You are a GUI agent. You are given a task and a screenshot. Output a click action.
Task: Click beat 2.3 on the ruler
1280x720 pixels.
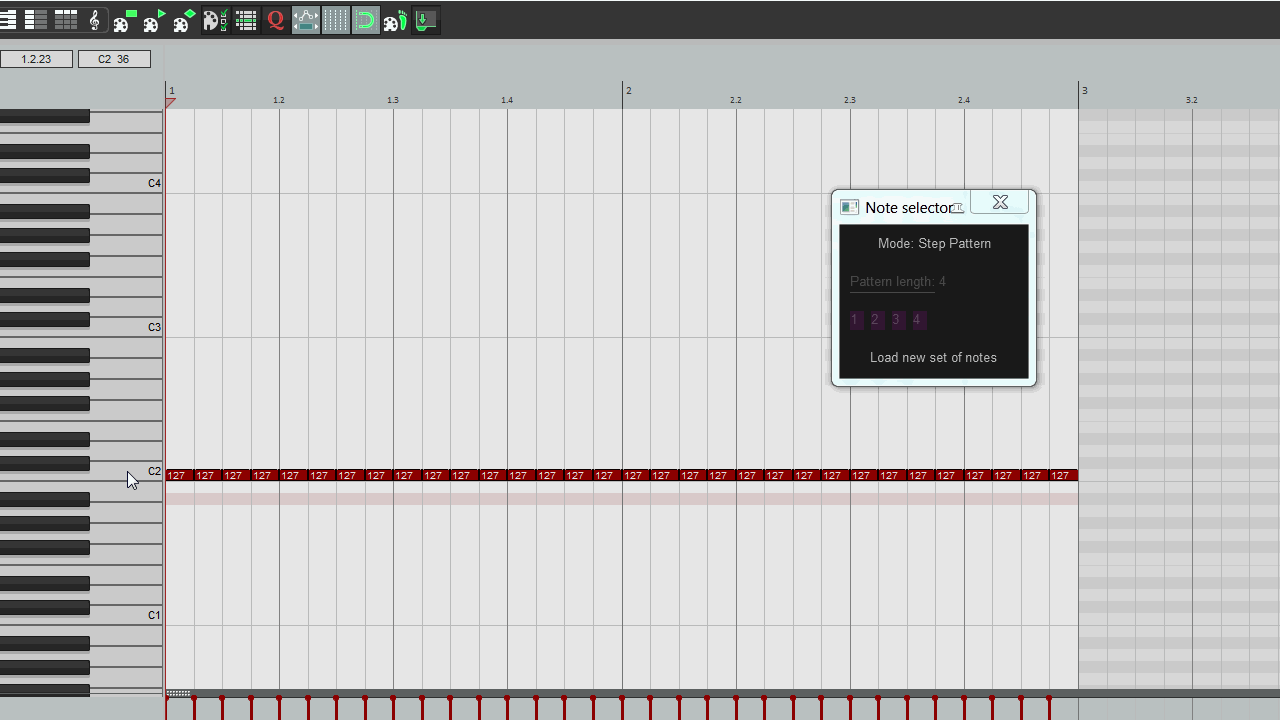(850, 100)
